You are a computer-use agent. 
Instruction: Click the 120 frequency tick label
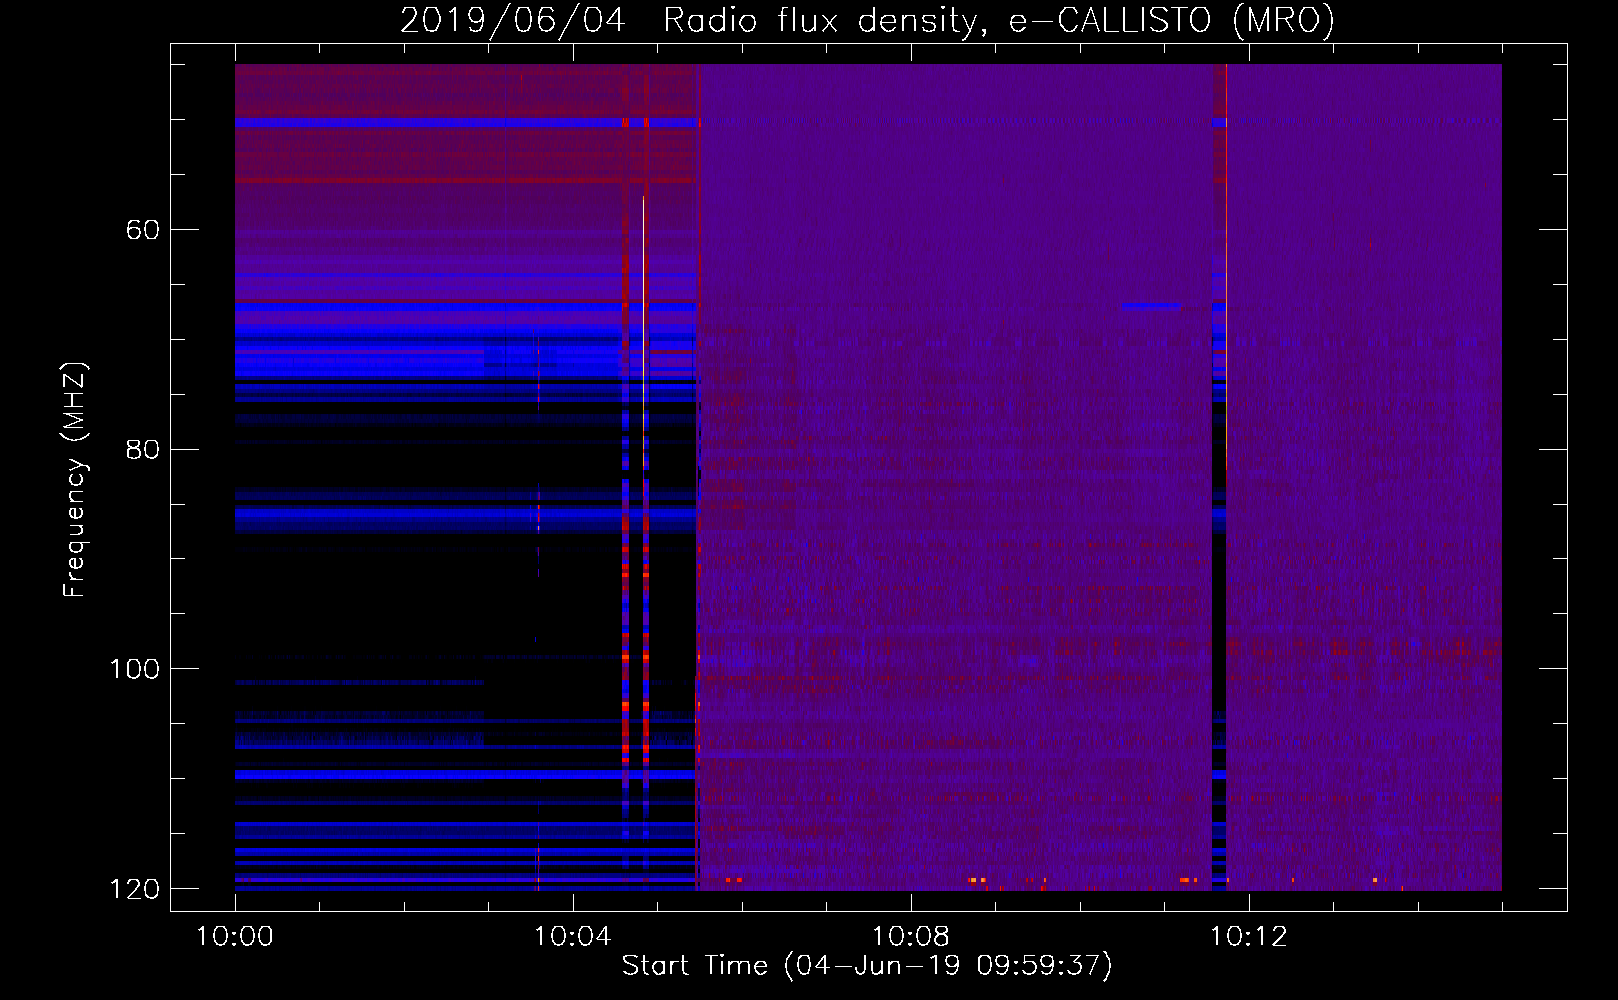pyautogui.click(x=134, y=888)
